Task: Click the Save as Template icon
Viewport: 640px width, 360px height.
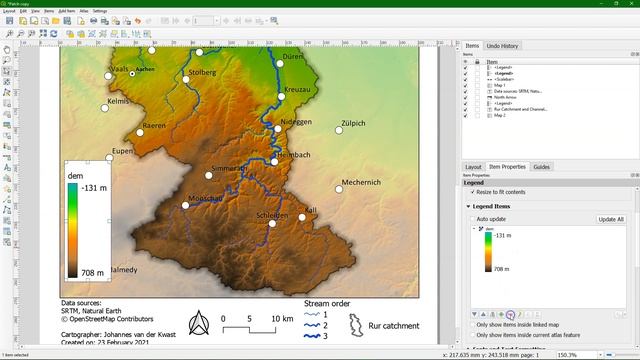Action: 67,20
